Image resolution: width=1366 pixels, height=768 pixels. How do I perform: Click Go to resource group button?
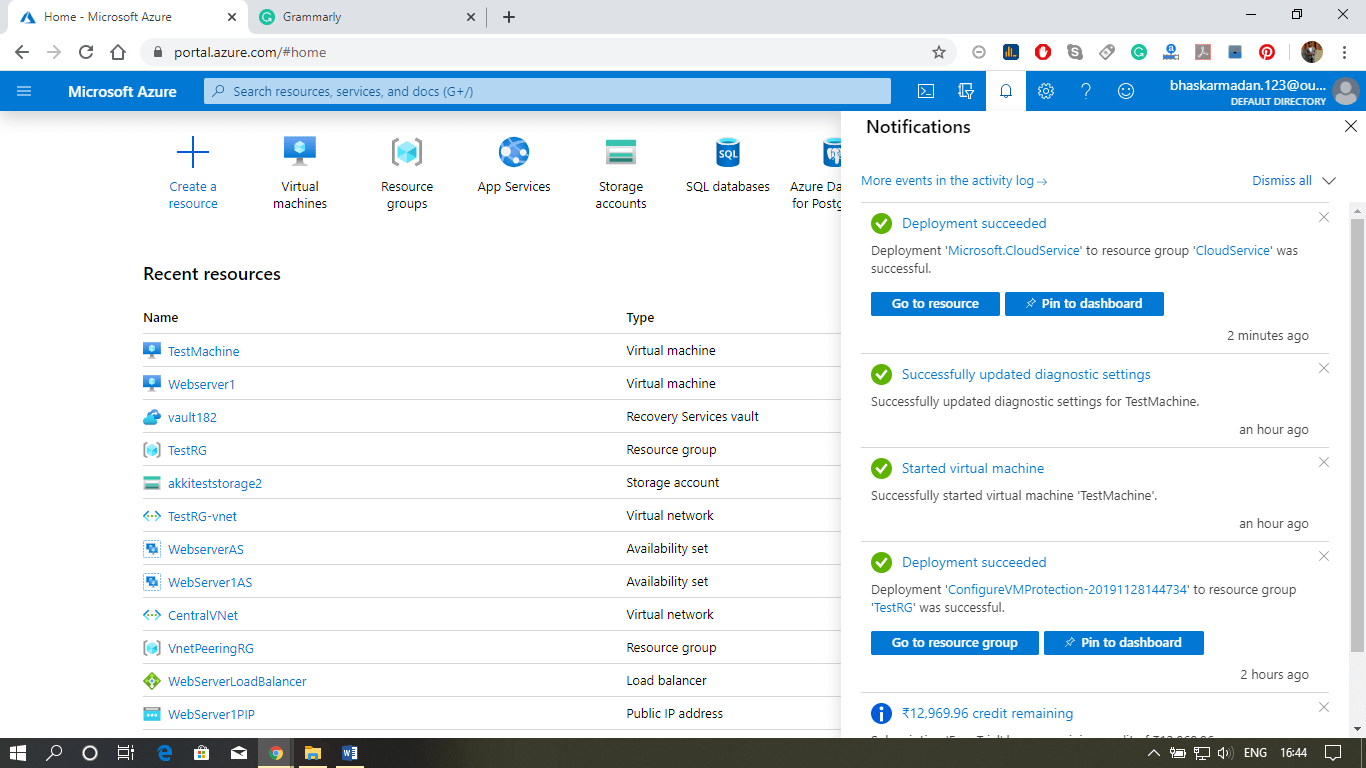click(x=955, y=642)
